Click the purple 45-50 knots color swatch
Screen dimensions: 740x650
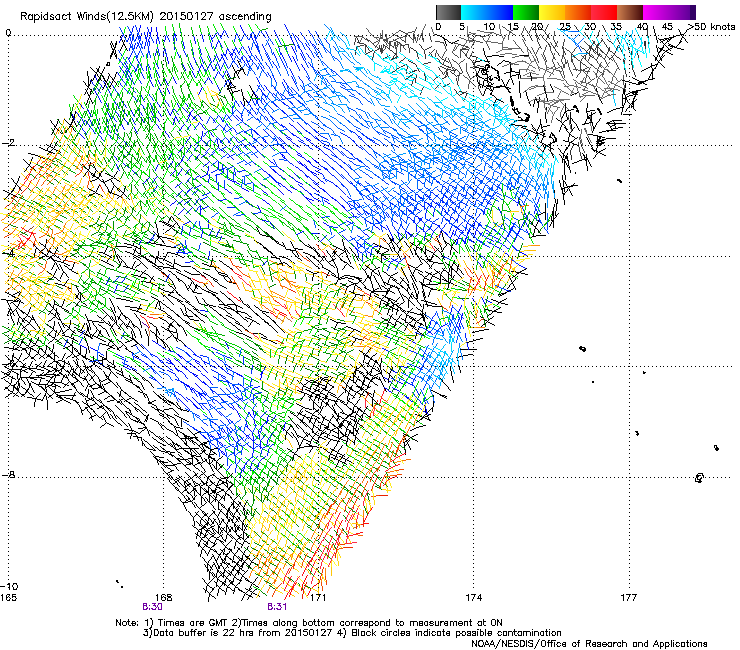pyautogui.click(x=682, y=12)
